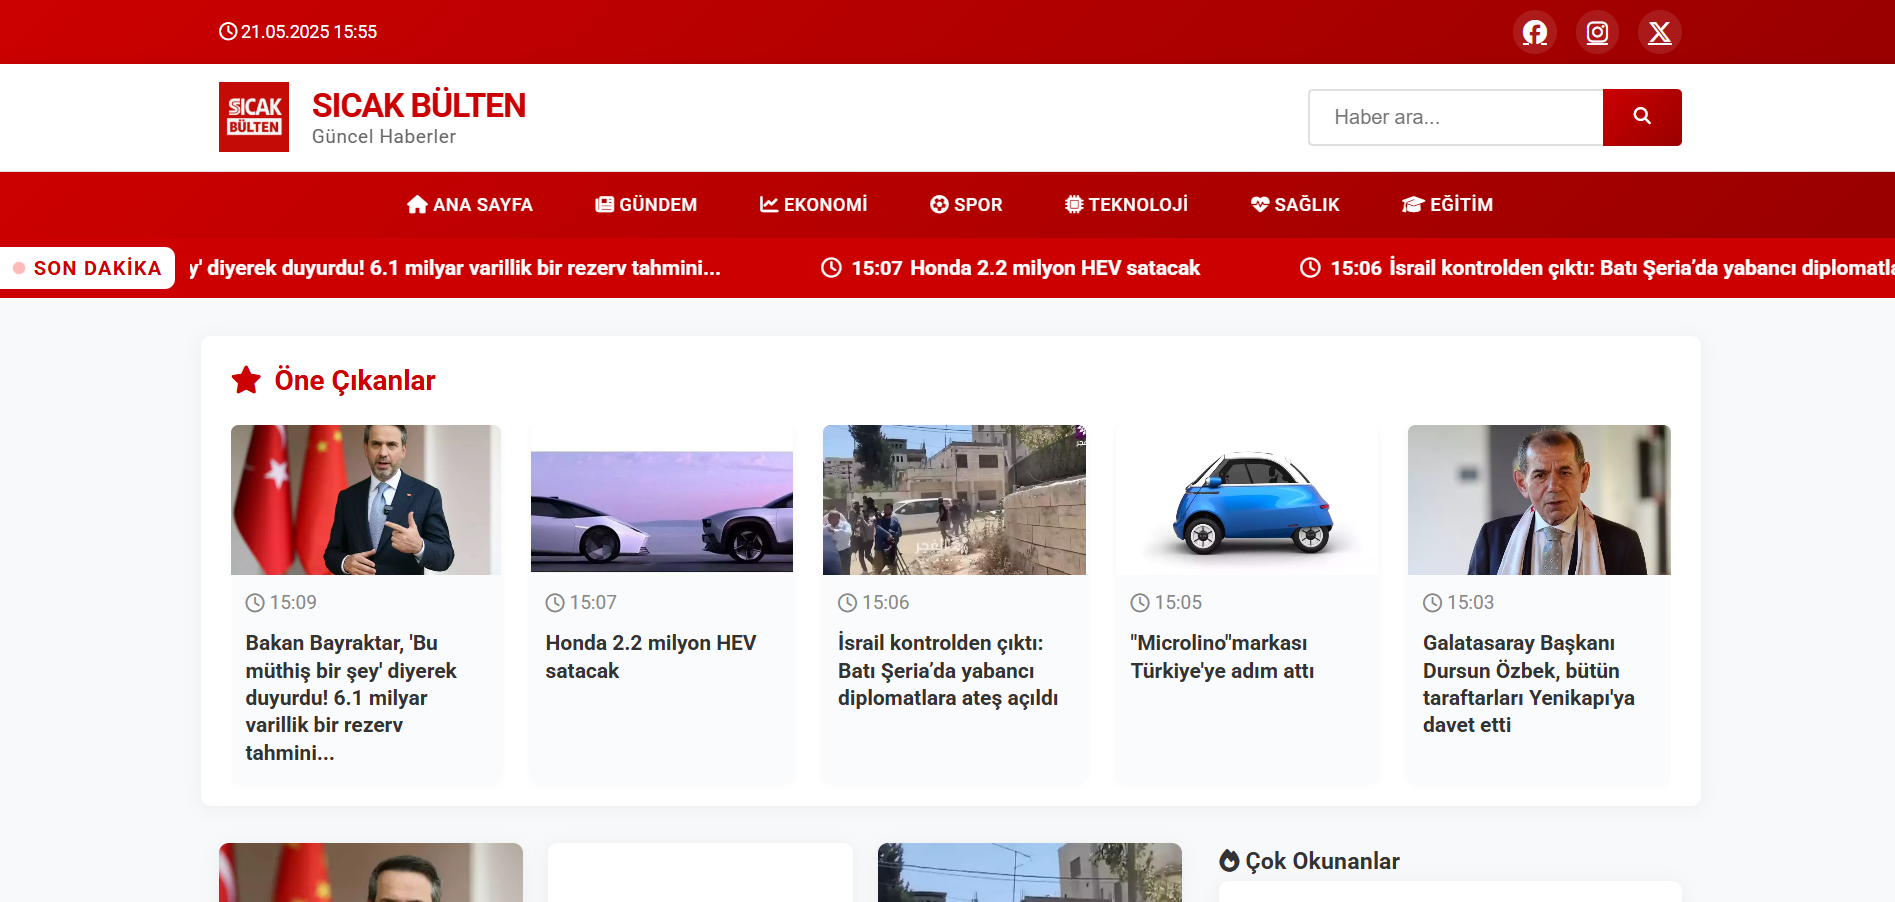This screenshot has width=1895, height=902.
Task: Click the star icon beside Öne Çıkanlar
Action: tap(246, 380)
